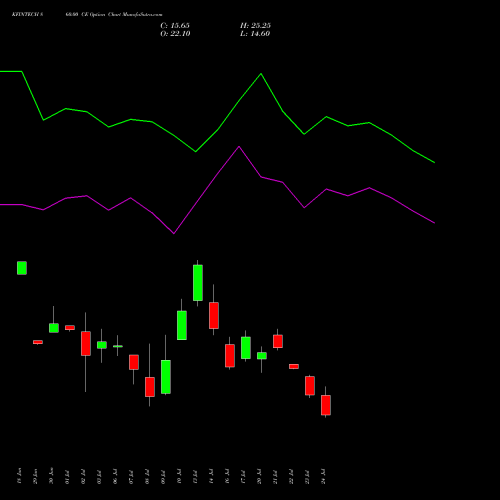Select the 22 Jul date label

point(291,477)
